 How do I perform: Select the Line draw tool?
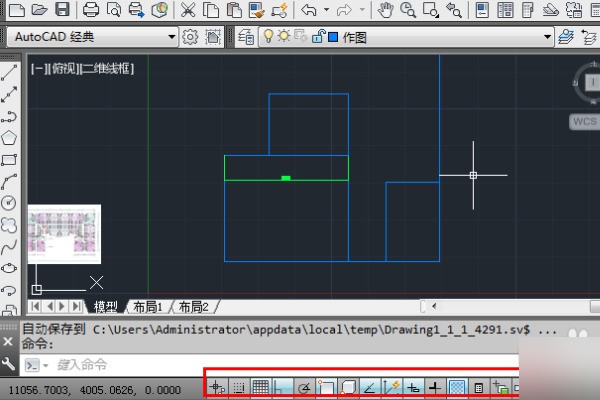(x=9, y=74)
